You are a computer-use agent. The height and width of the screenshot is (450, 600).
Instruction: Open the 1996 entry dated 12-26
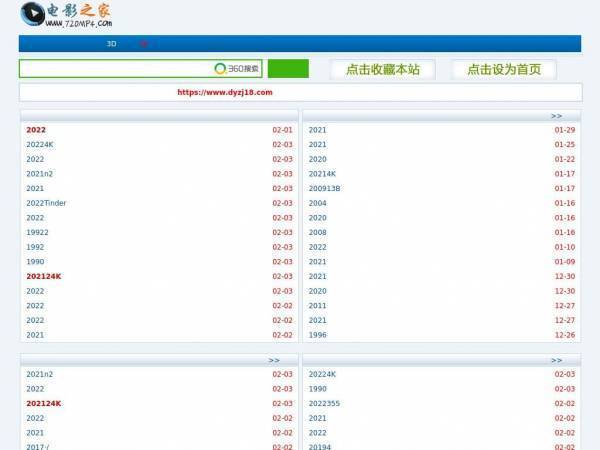pyautogui.click(x=318, y=335)
